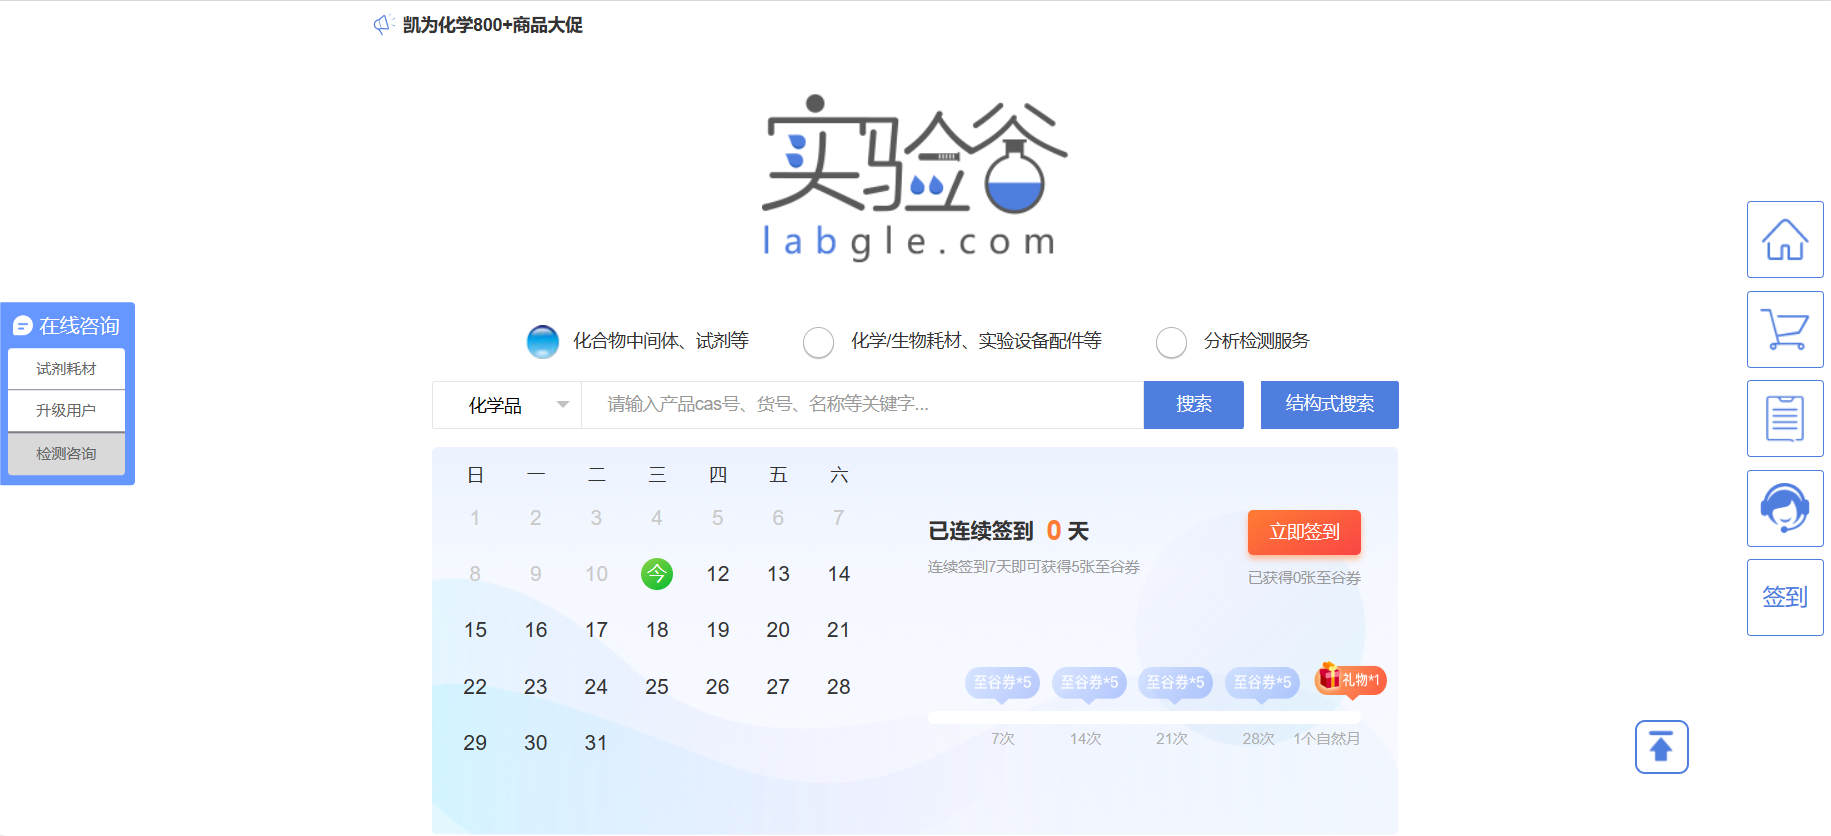Select 化合物中间体、试剂等 radio option
This screenshot has width=1831, height=836.
click(543, 342)
